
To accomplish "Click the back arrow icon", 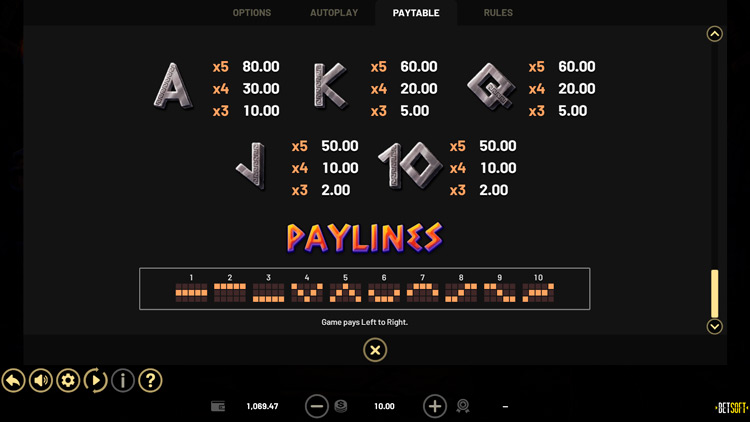I will click(13, 380).
